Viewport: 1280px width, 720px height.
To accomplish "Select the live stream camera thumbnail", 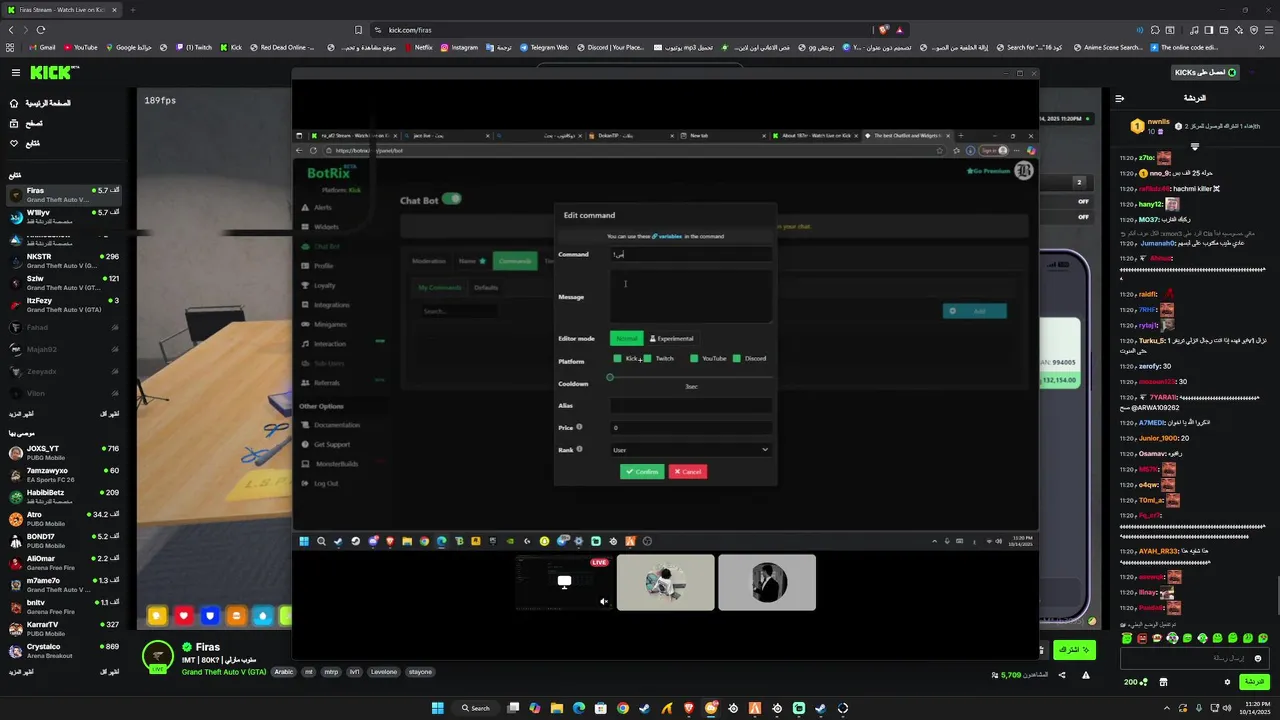I will pyautogui.click(x=564, y=582).
